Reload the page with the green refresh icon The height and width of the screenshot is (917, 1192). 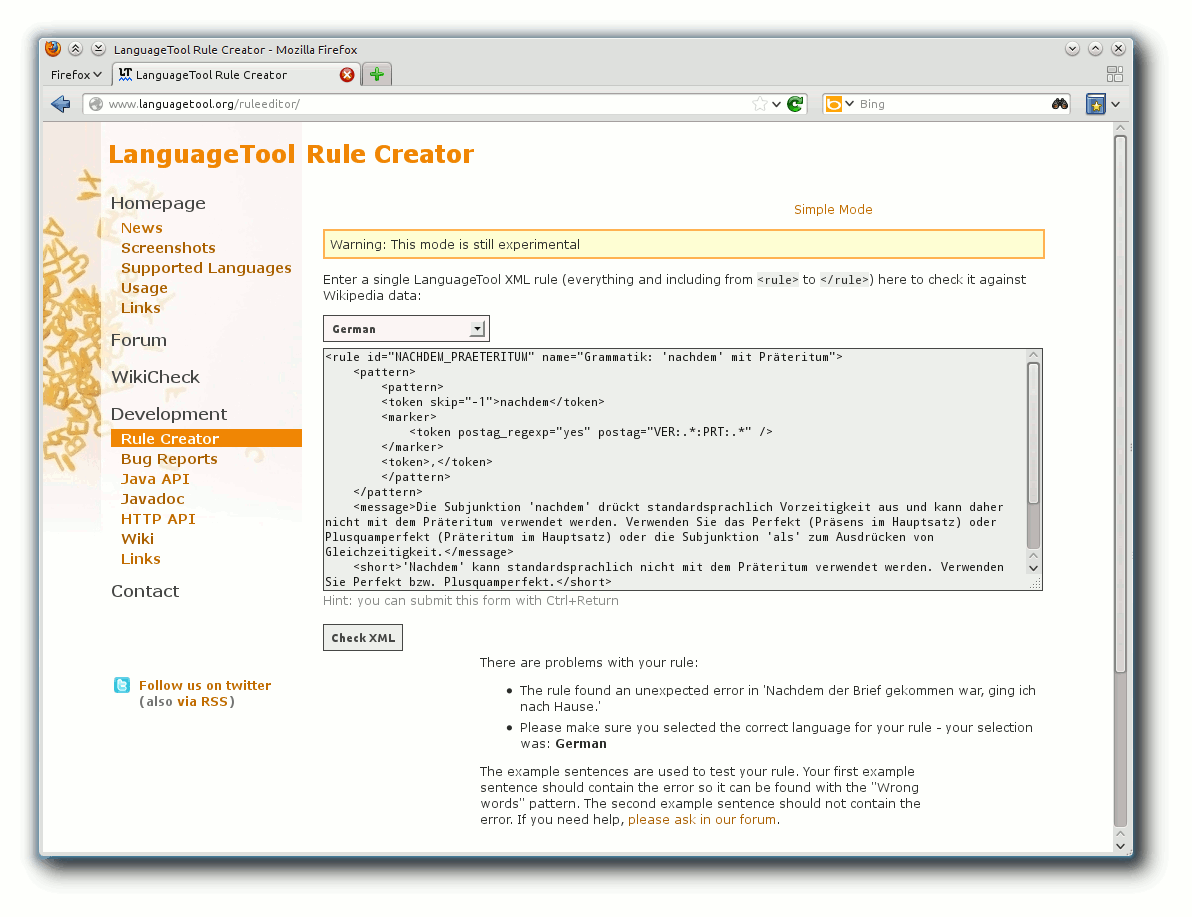pyautogui.click(x=795, y=104)
